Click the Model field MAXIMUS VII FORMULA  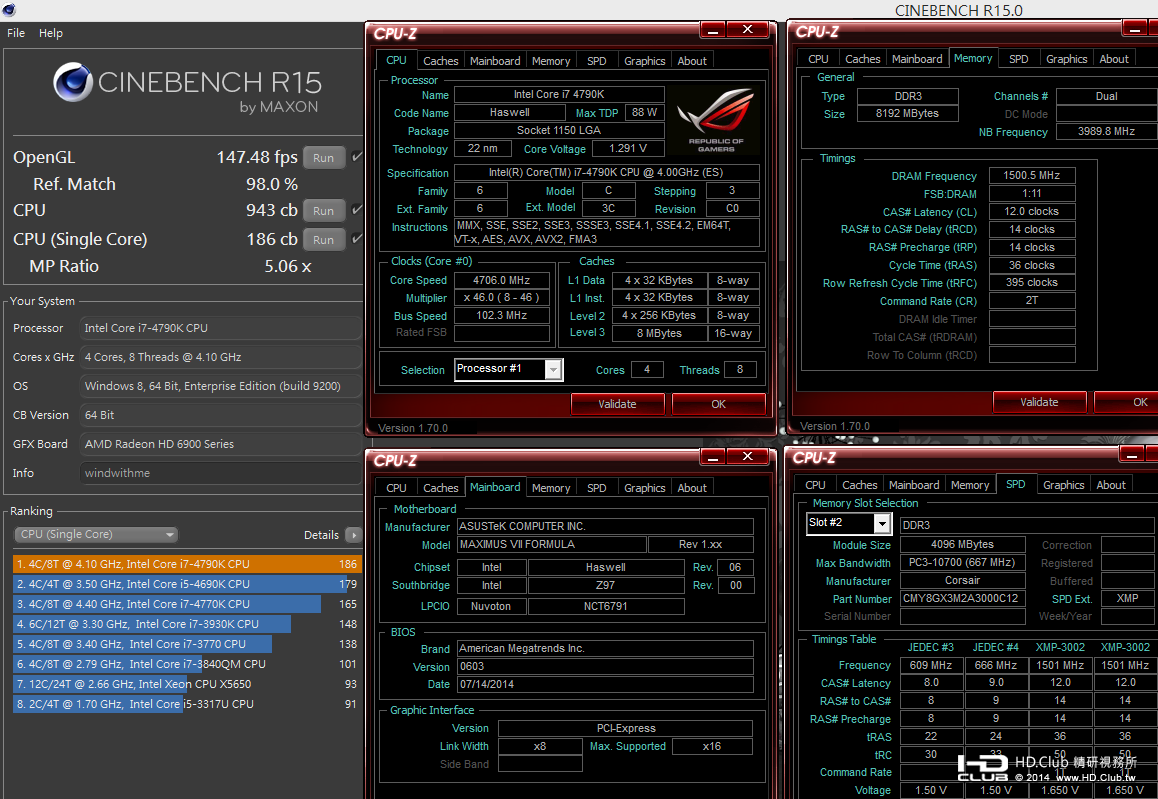tap(551, 544)
